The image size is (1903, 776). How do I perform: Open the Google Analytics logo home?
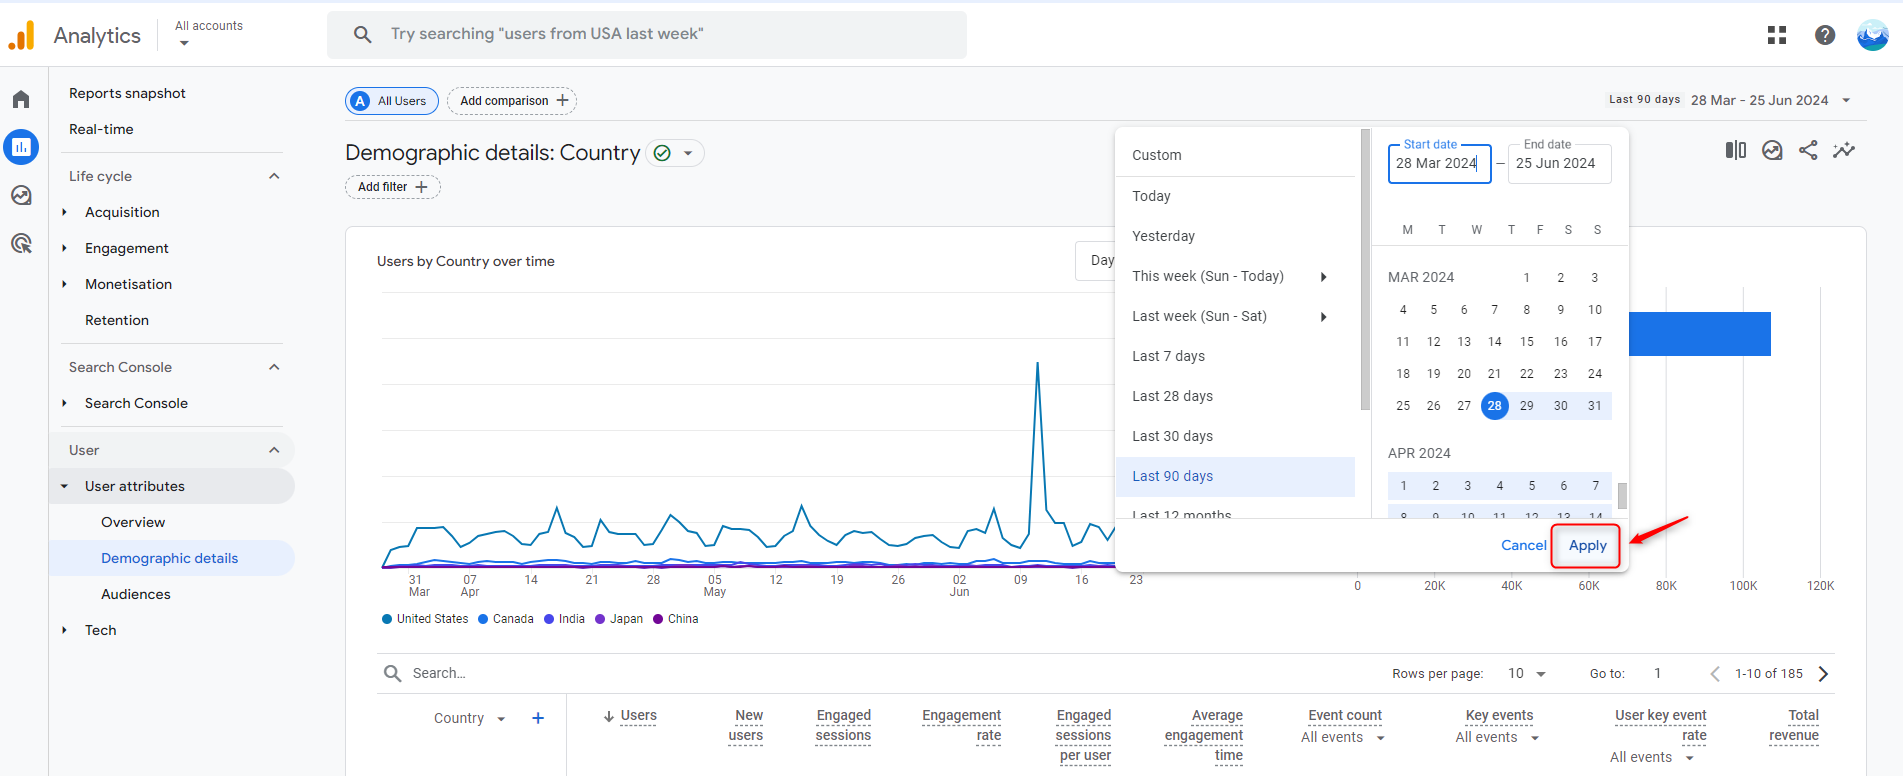(22, 36)
